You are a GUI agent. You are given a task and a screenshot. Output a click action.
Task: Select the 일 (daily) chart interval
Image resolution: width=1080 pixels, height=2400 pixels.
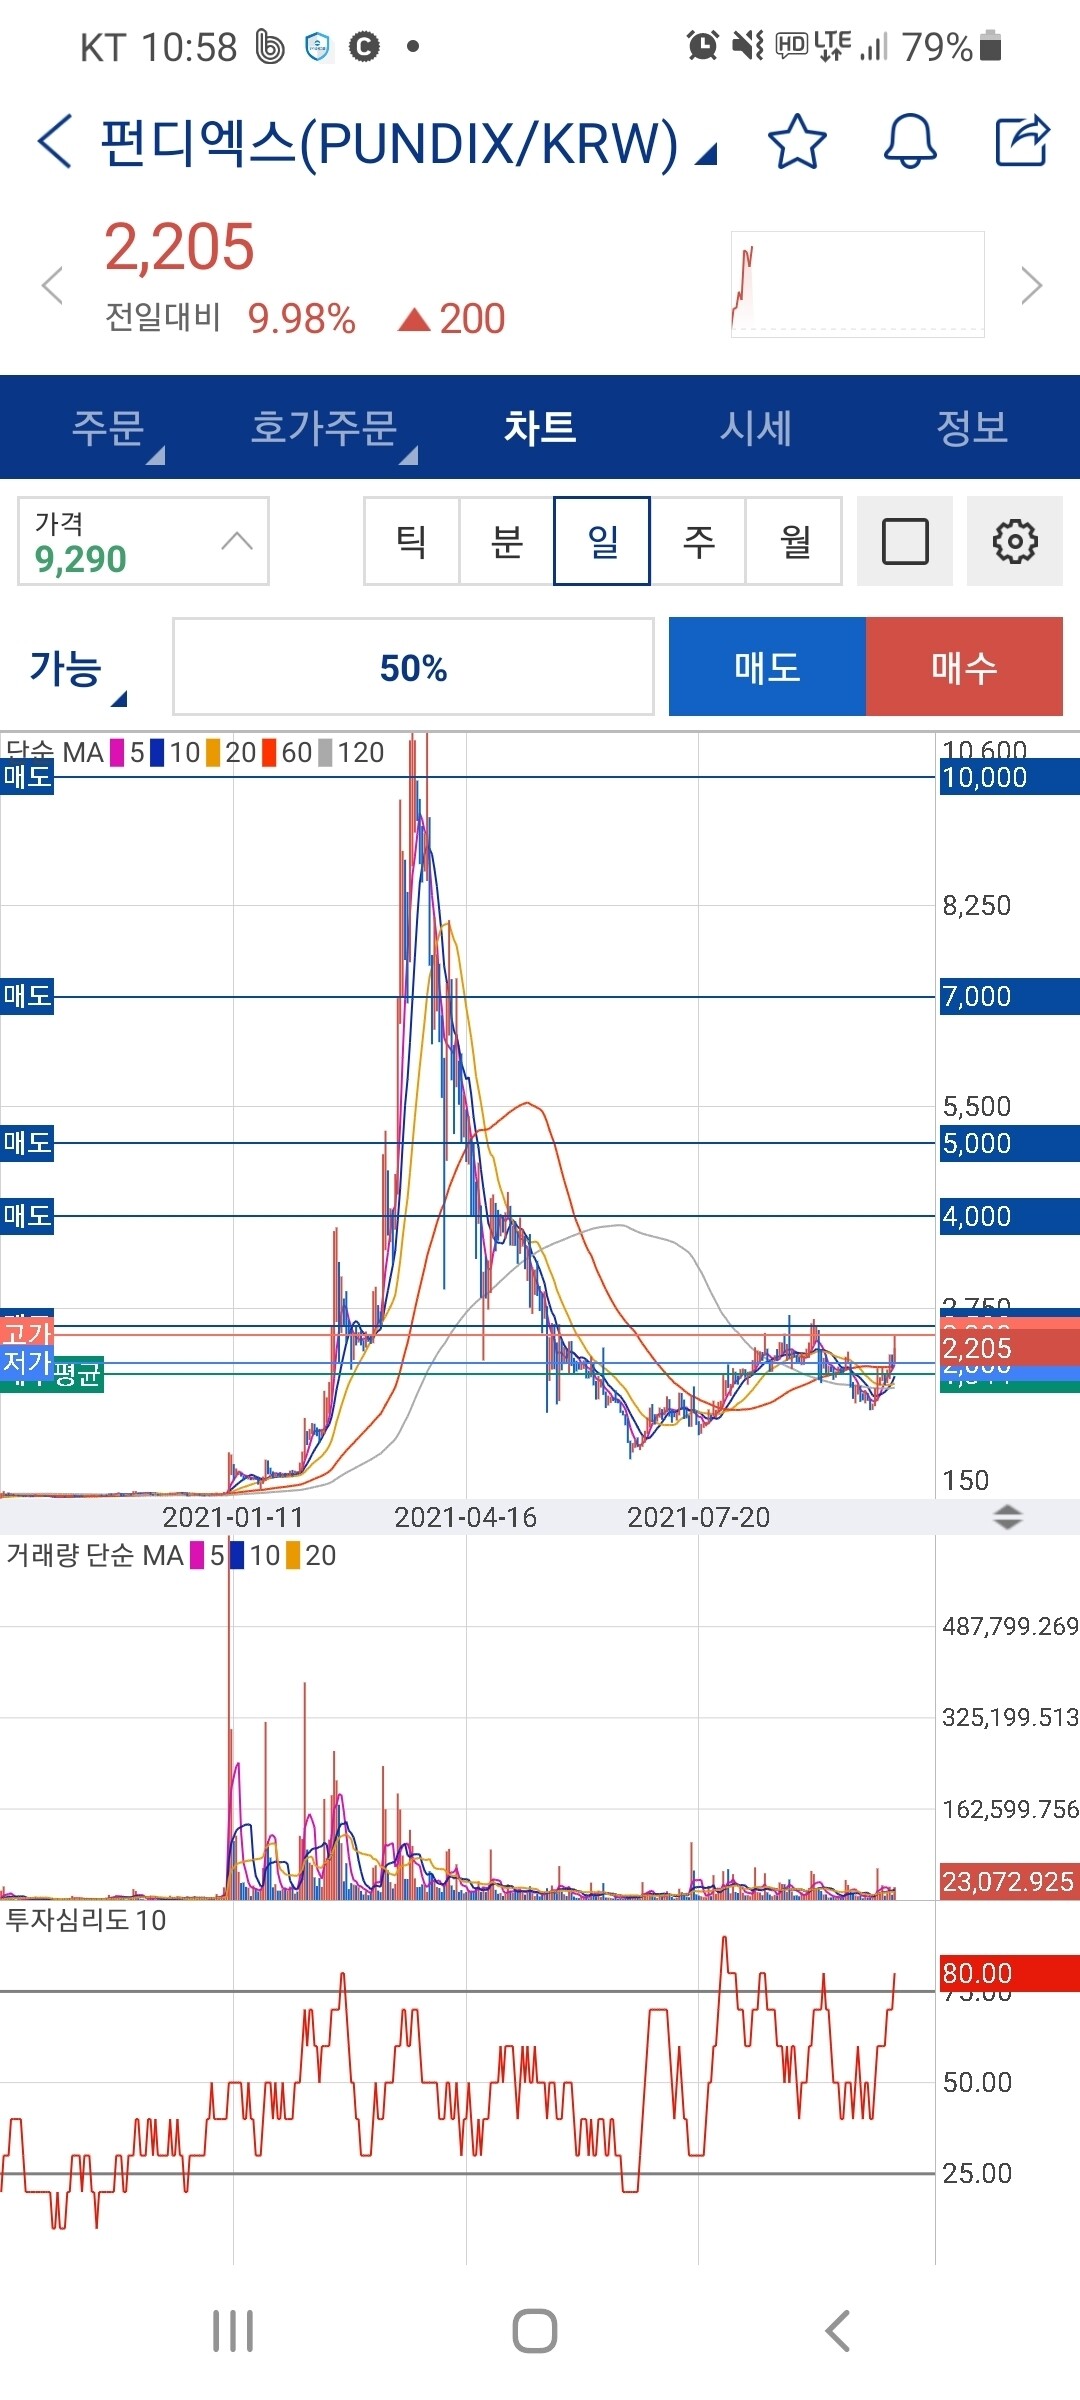[x=602, y=541]
